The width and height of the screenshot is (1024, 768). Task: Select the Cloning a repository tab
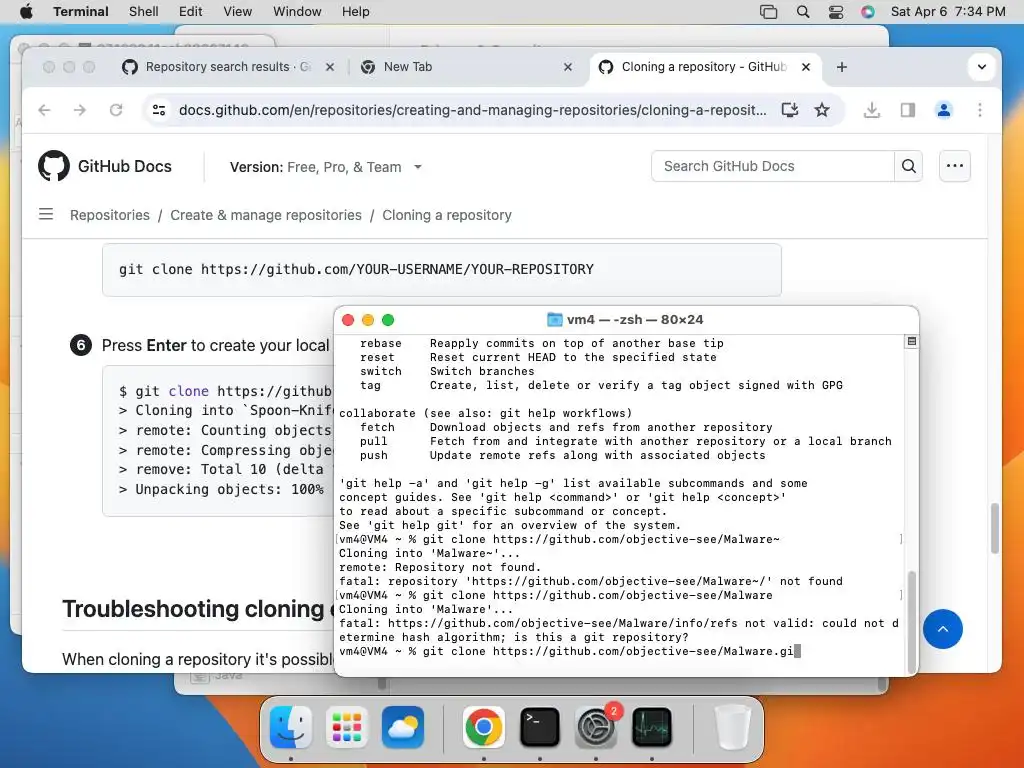704,67
